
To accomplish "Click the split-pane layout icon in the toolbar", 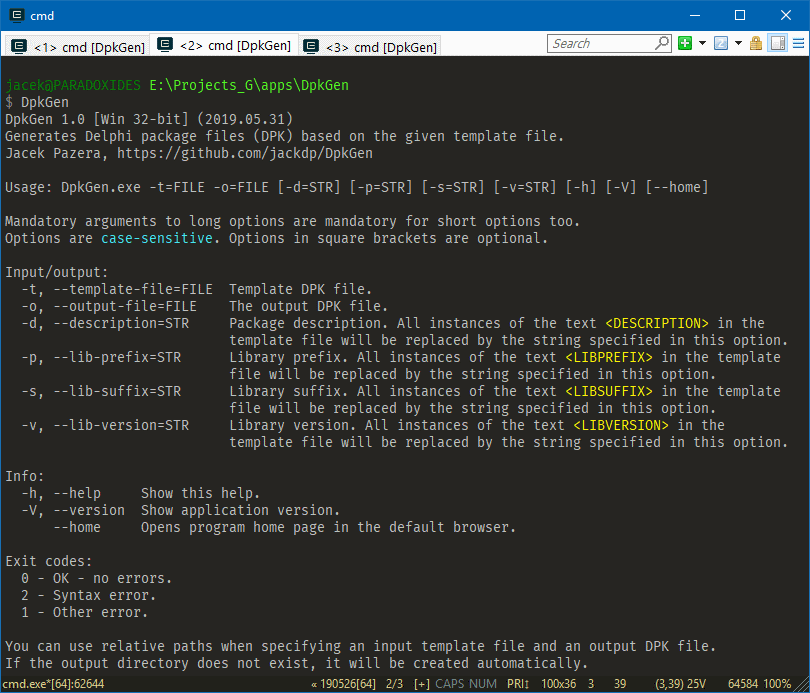I will (777, 43).
